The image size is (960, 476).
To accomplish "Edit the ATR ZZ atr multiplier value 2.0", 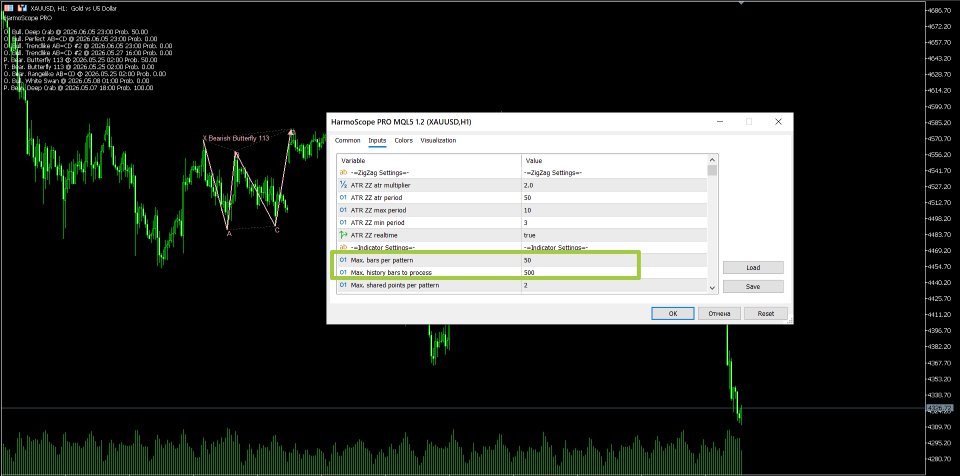I will [x=614, y=185].
